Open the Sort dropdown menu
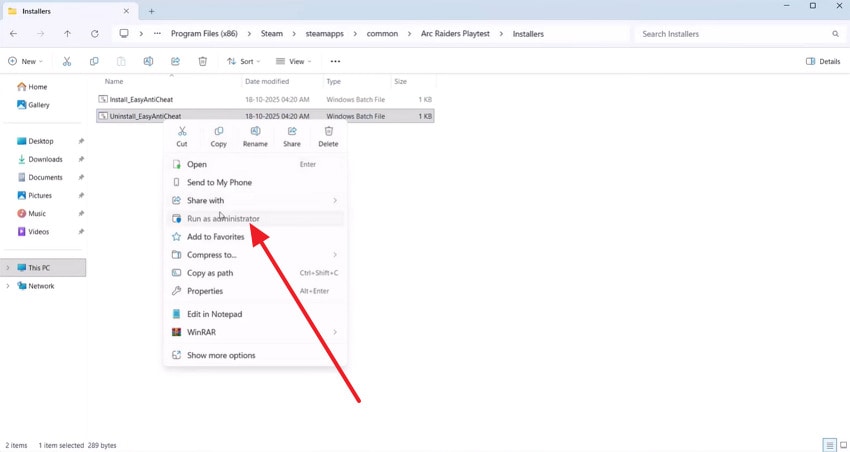The image size is (850, 452). click(x=243, y=61)
